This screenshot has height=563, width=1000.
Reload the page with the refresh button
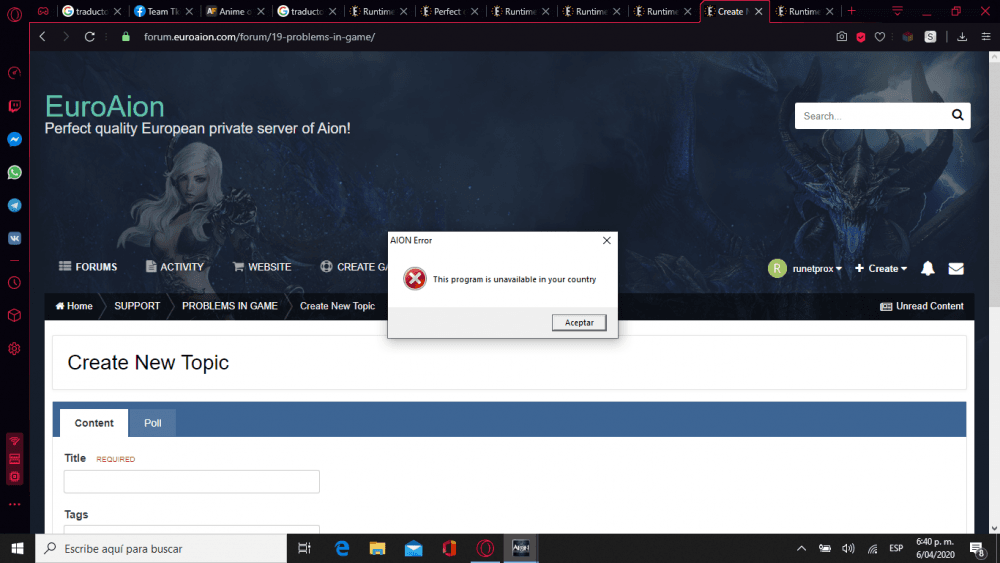[x=90, y=36]
